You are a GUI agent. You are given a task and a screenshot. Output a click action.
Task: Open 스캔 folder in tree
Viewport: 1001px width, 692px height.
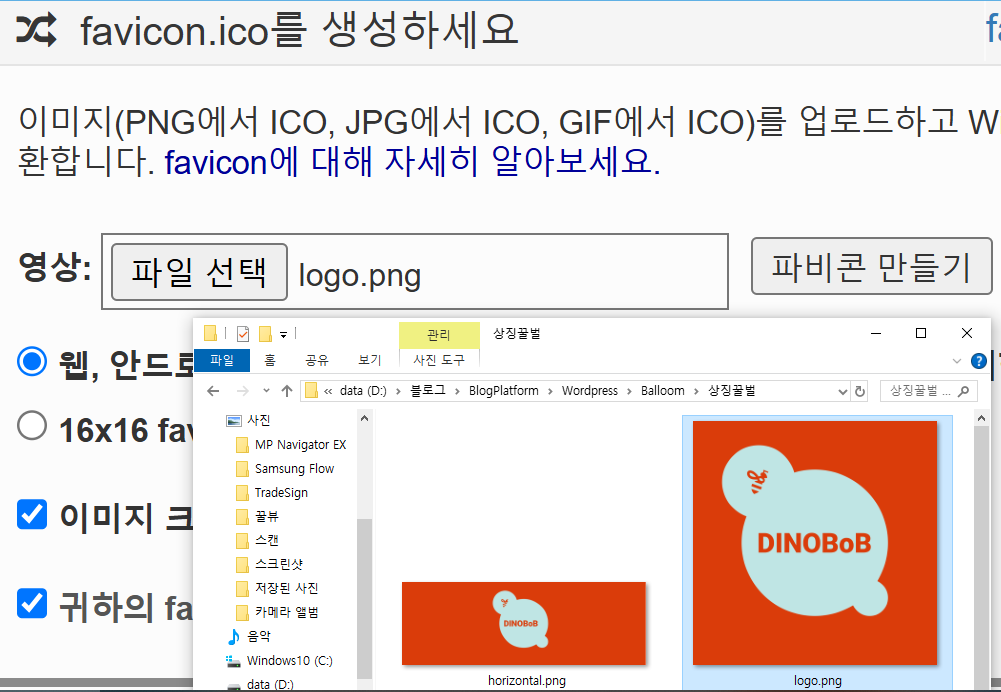pyautogui.click(x=266, y=540)
